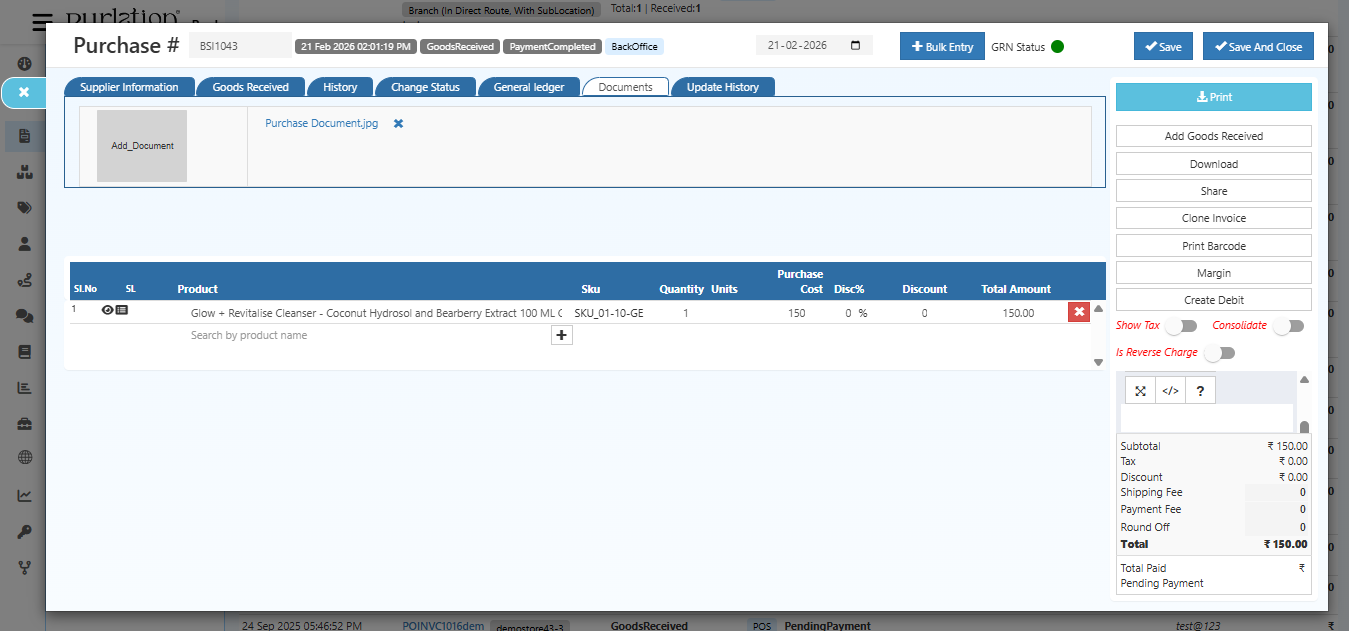
Task: Open the date picker calendar
Action: tap(855, 44)
